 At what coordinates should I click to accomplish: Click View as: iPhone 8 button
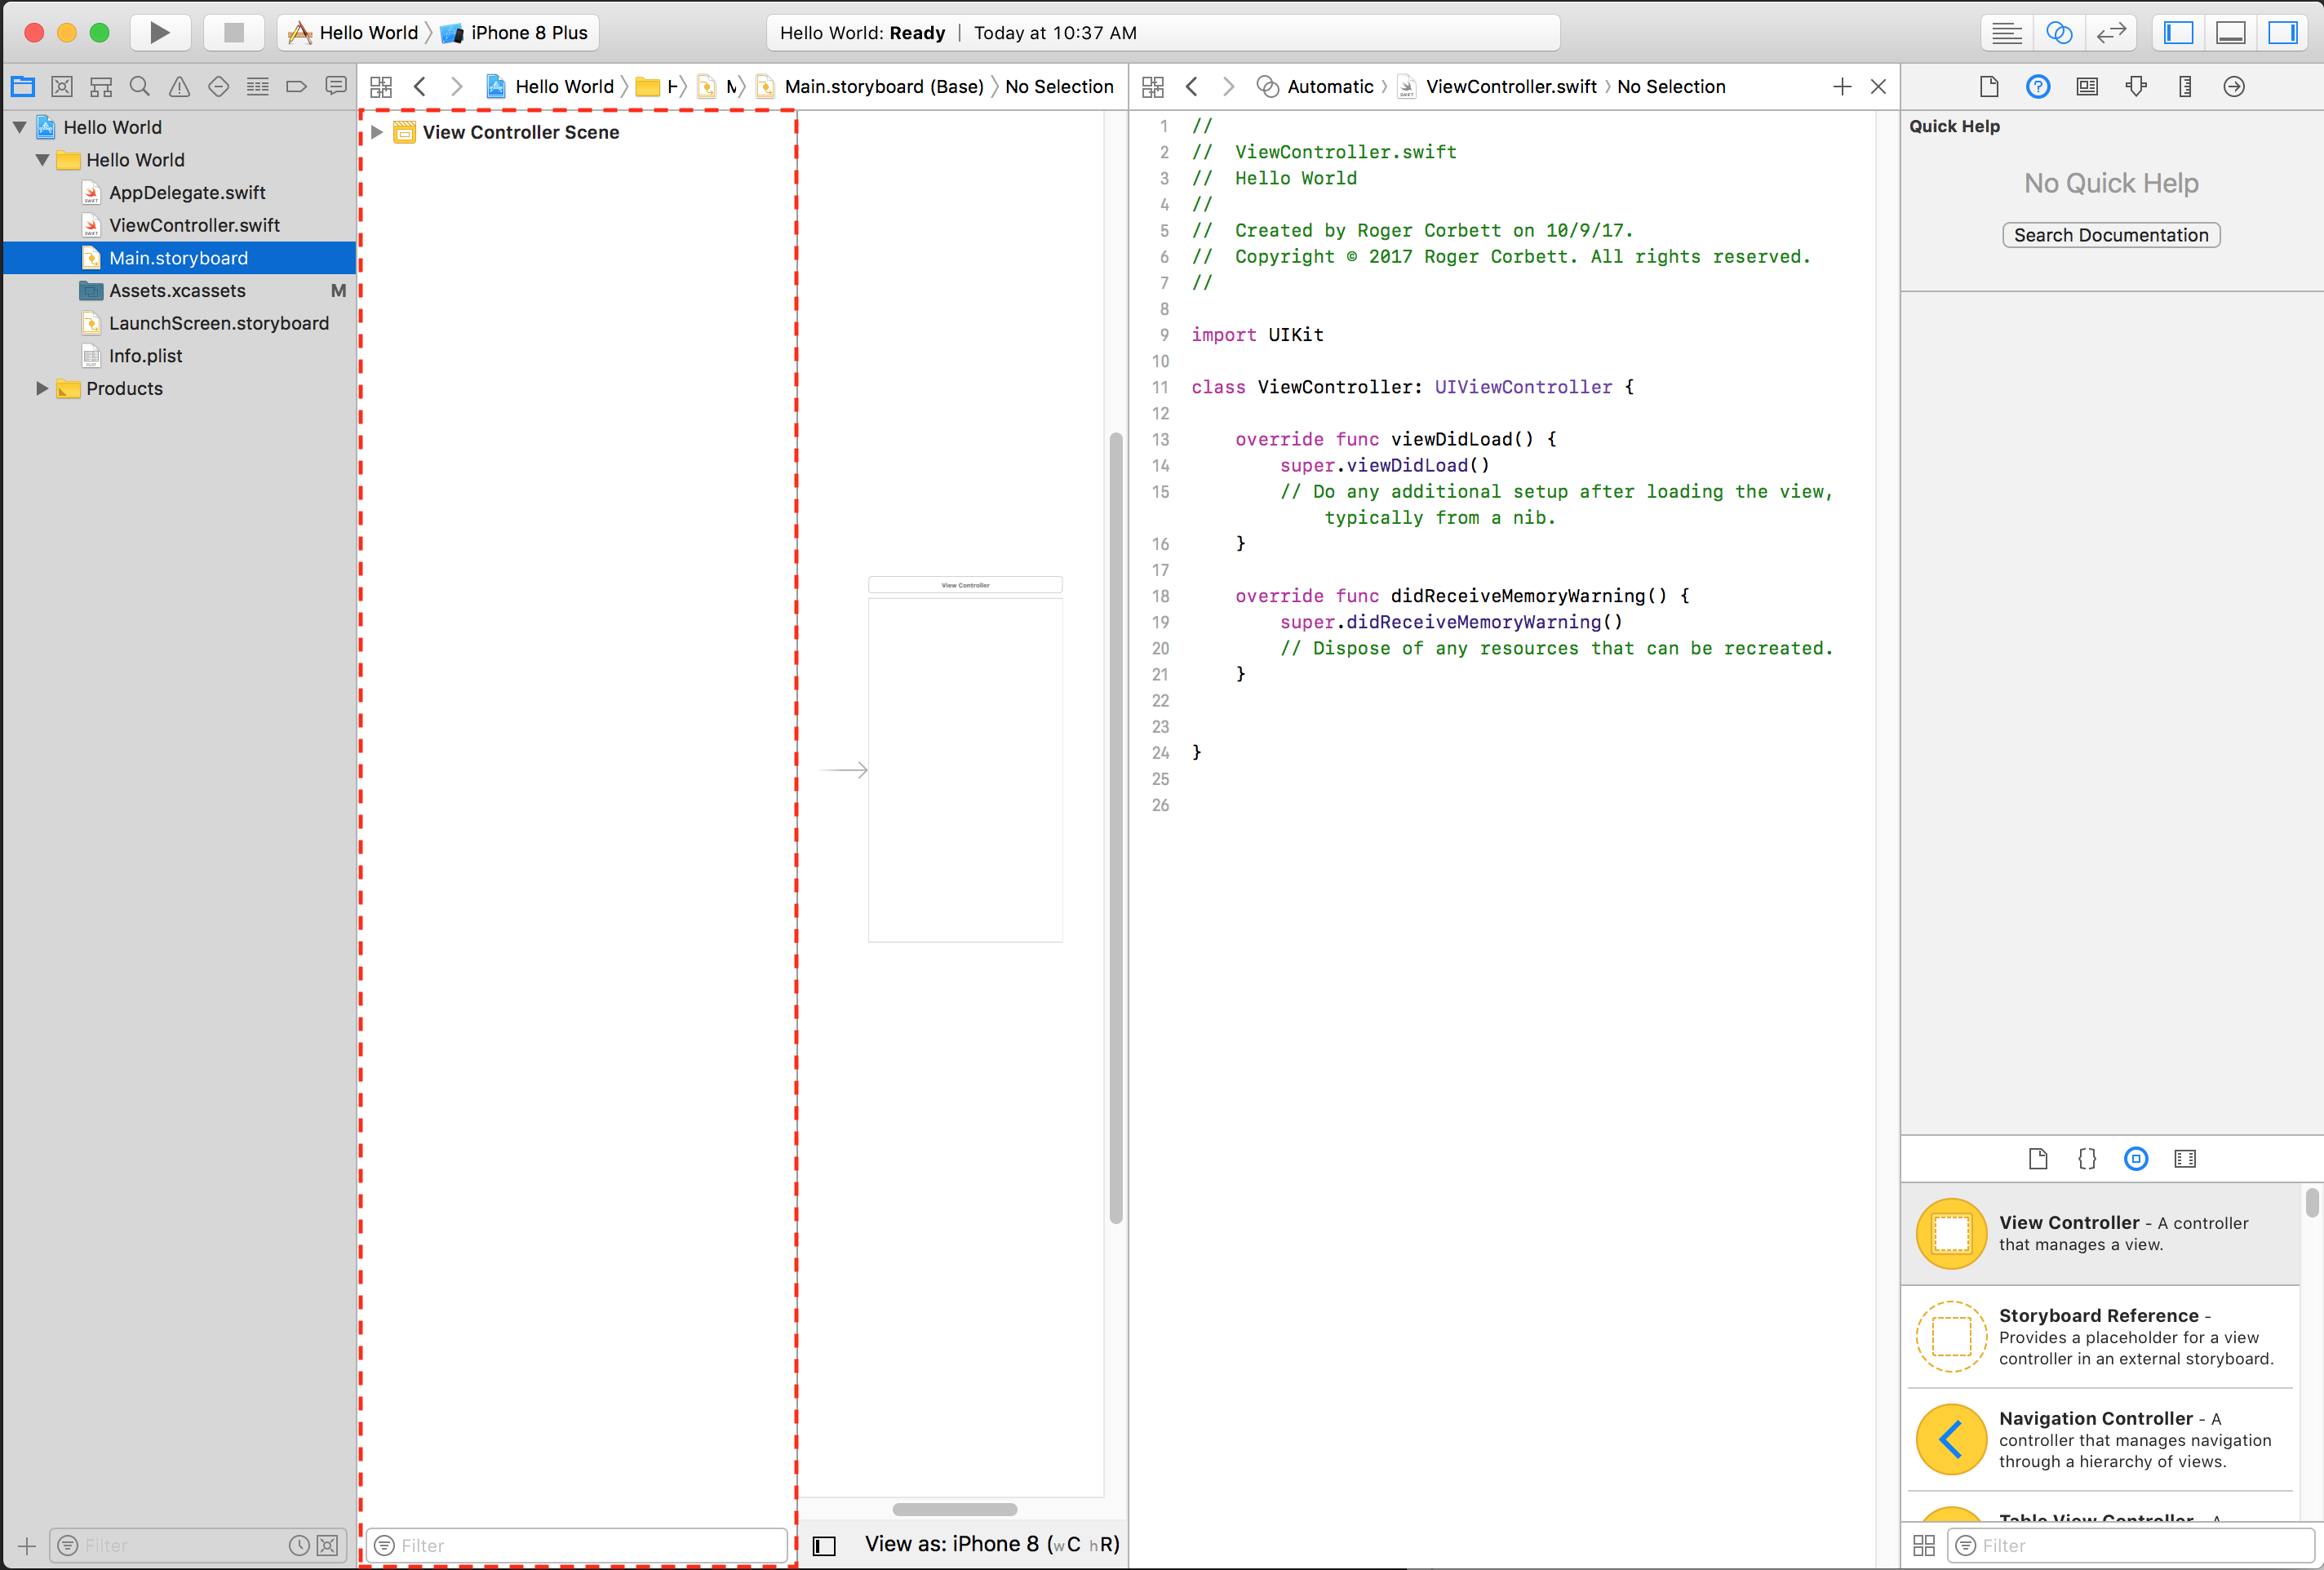(x=990, y=1543)
